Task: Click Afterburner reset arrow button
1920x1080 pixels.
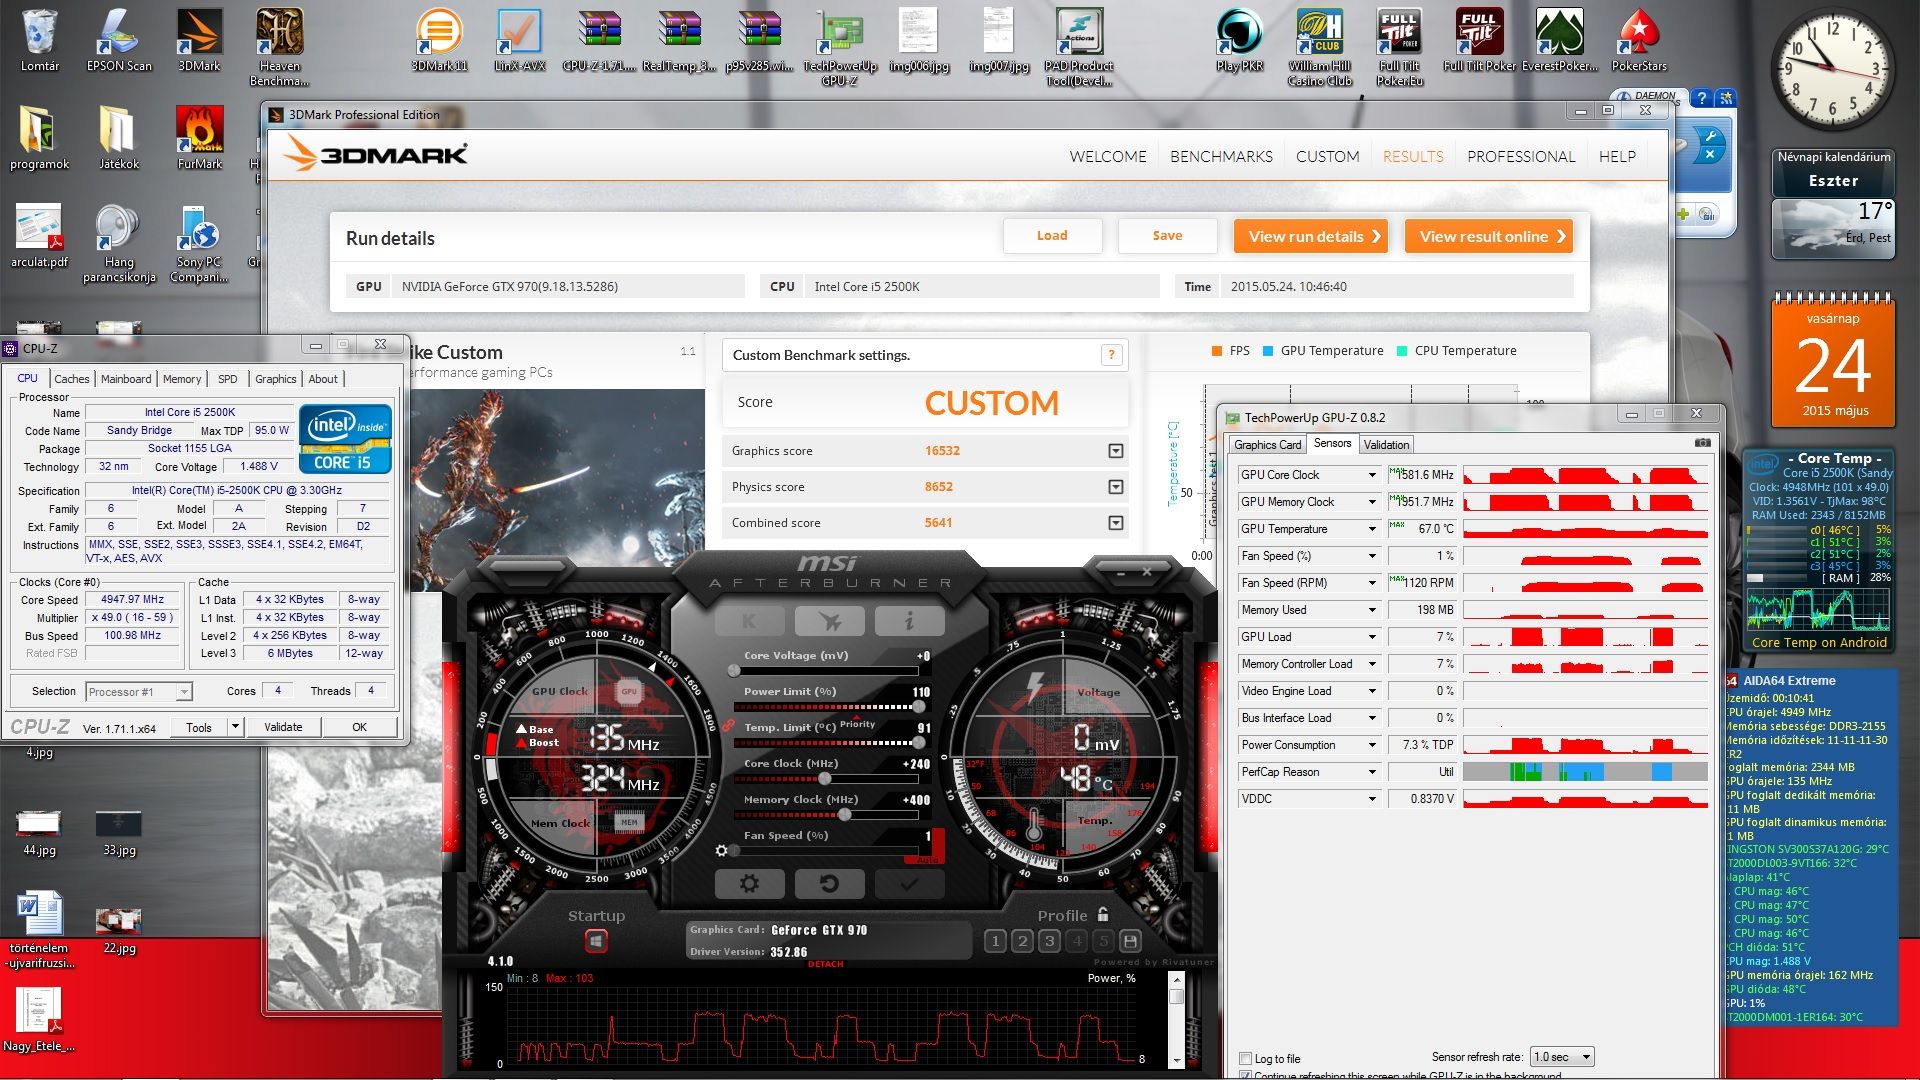Action: [828, 883]
